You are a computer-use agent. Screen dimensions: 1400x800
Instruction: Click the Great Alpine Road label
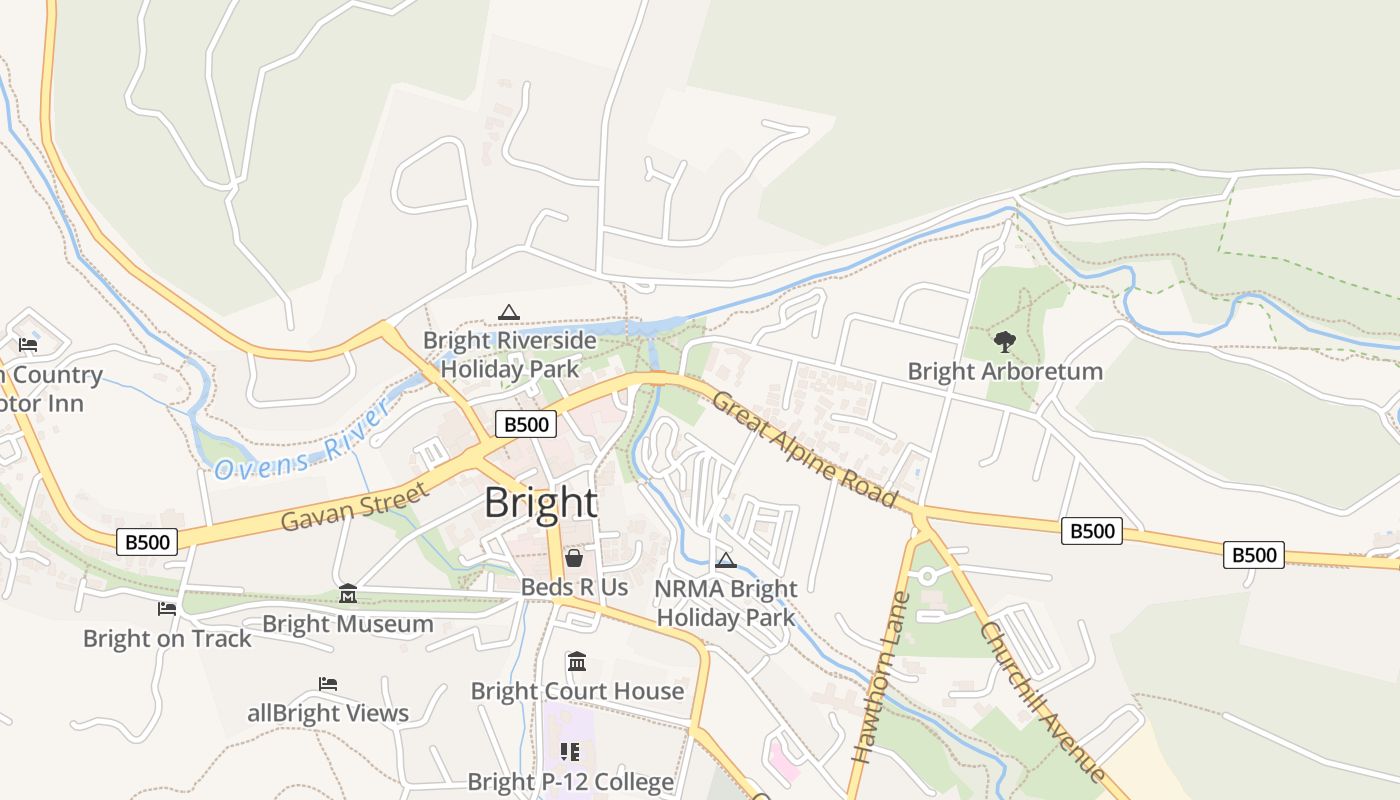click(804, 447)
